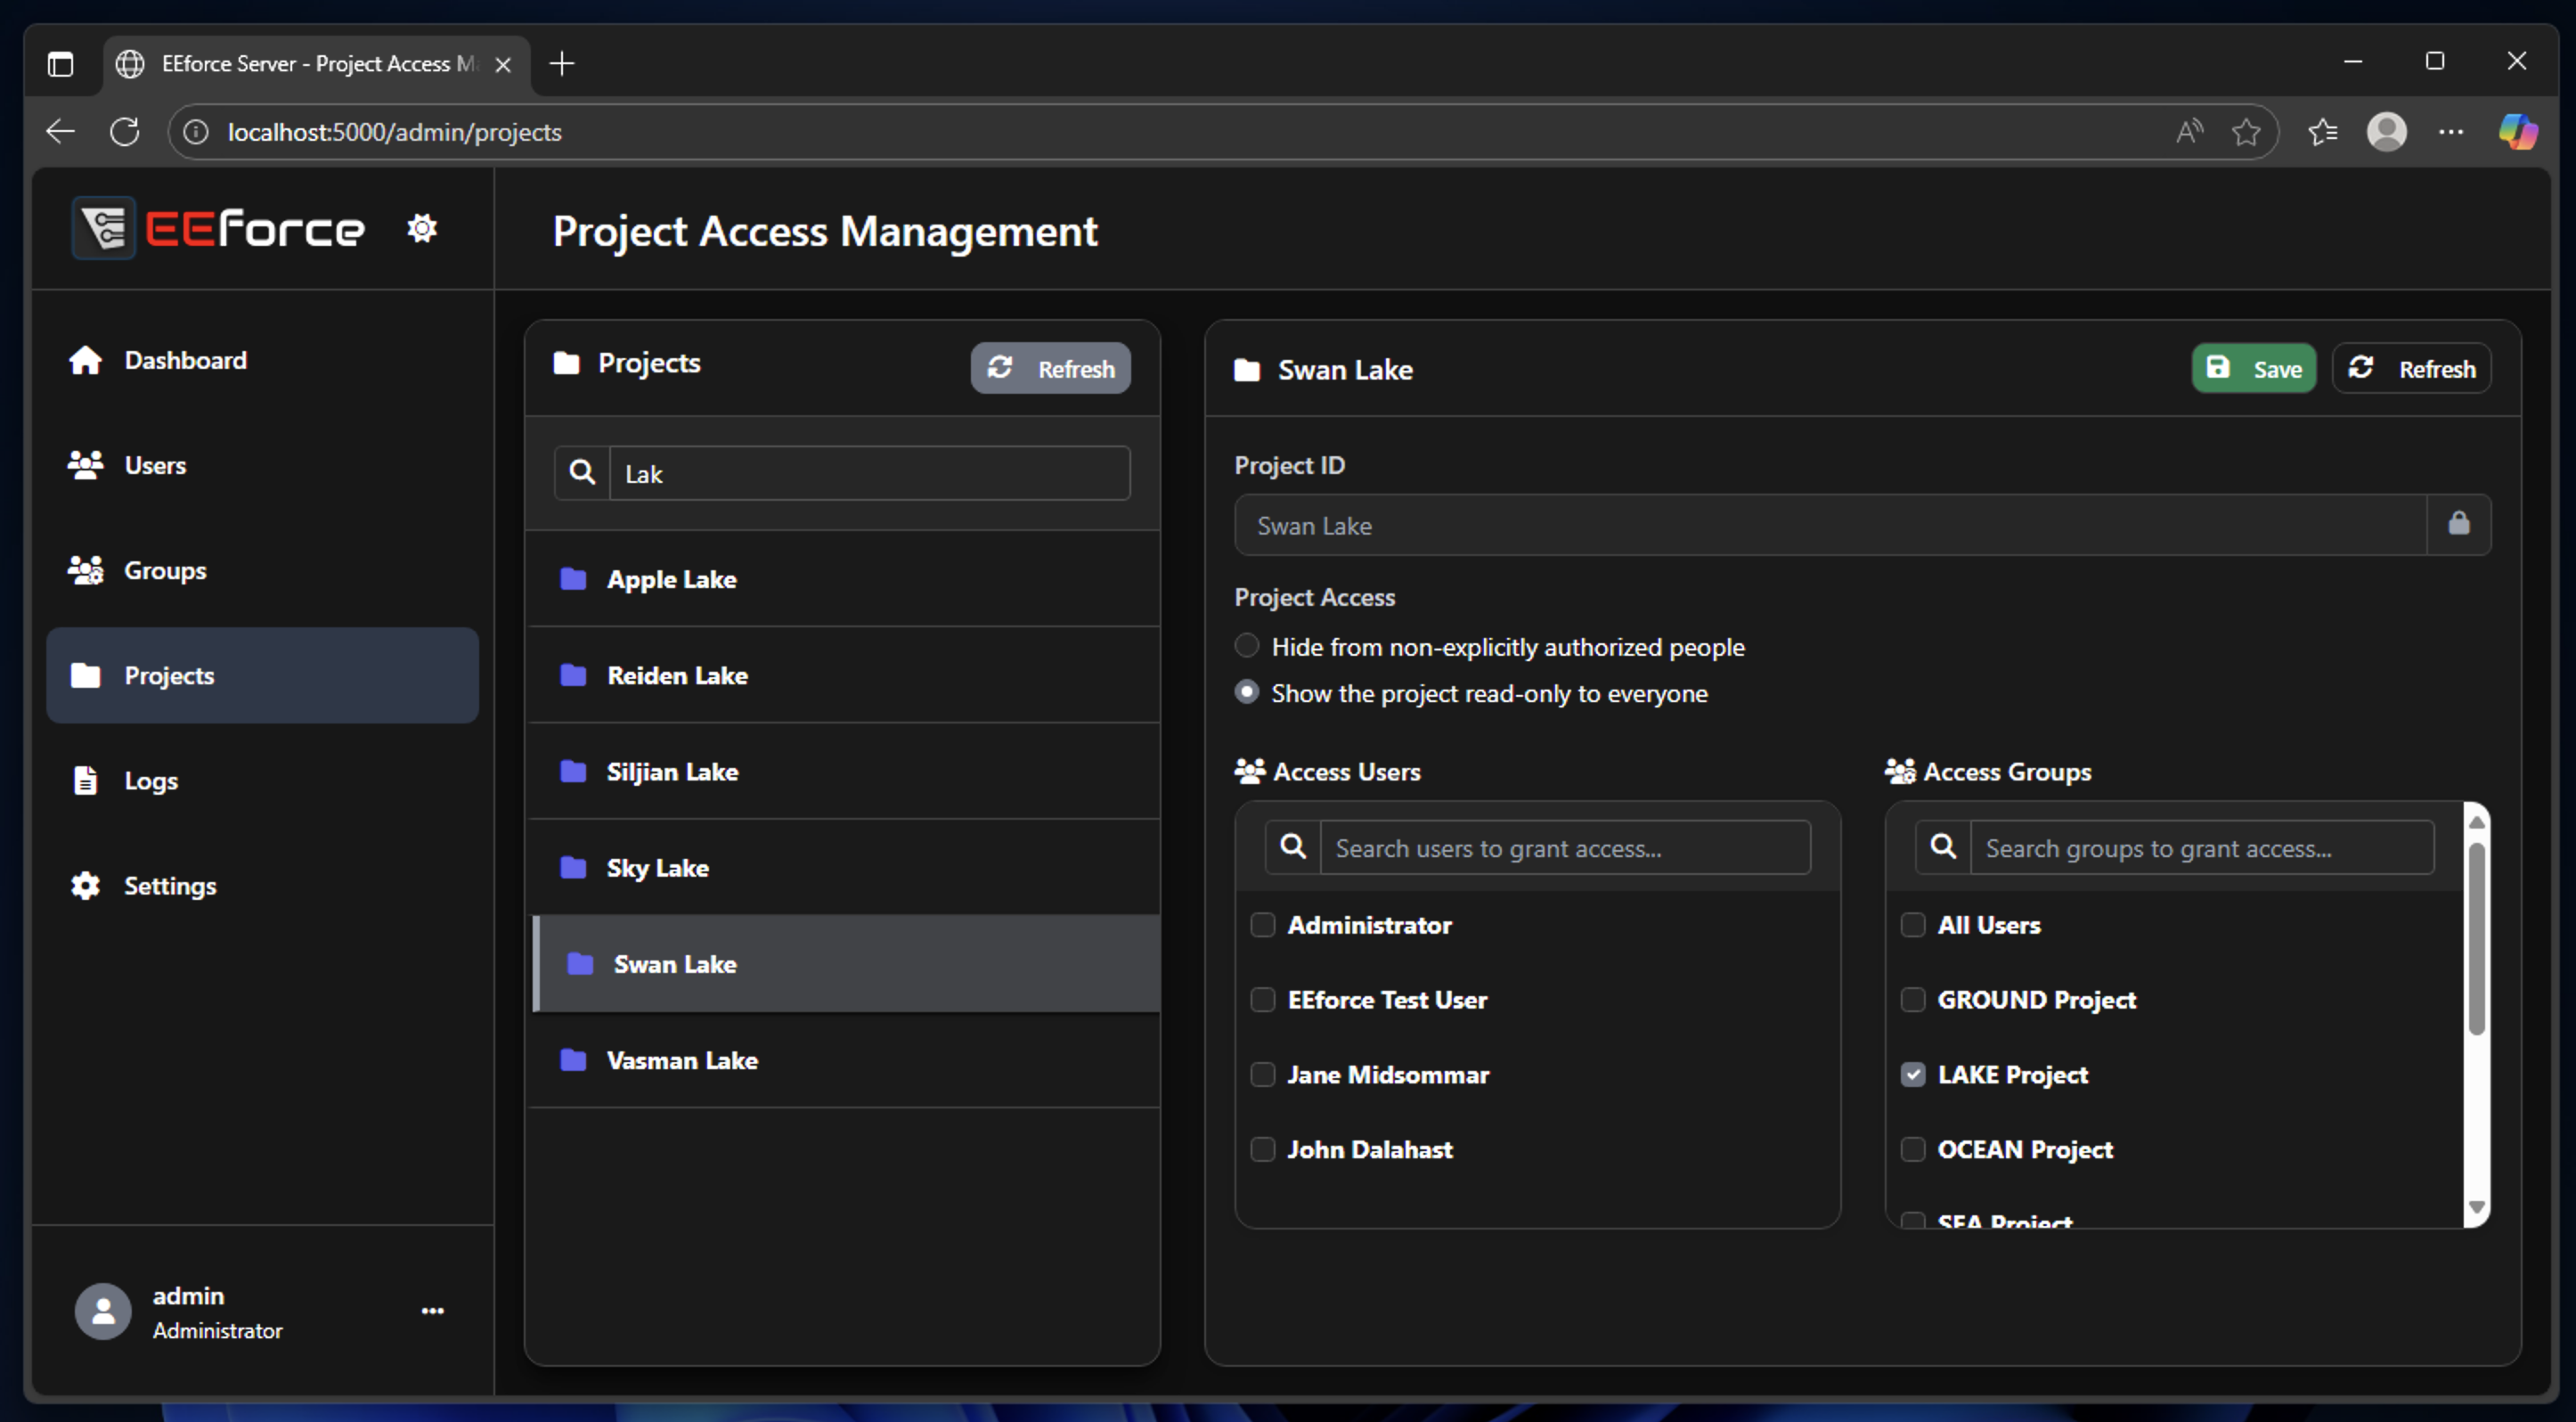The height and width of the screenshot is (1422, 2576).
Task: Check the John Dalahast checkbox
Action: (1263, 1150)
